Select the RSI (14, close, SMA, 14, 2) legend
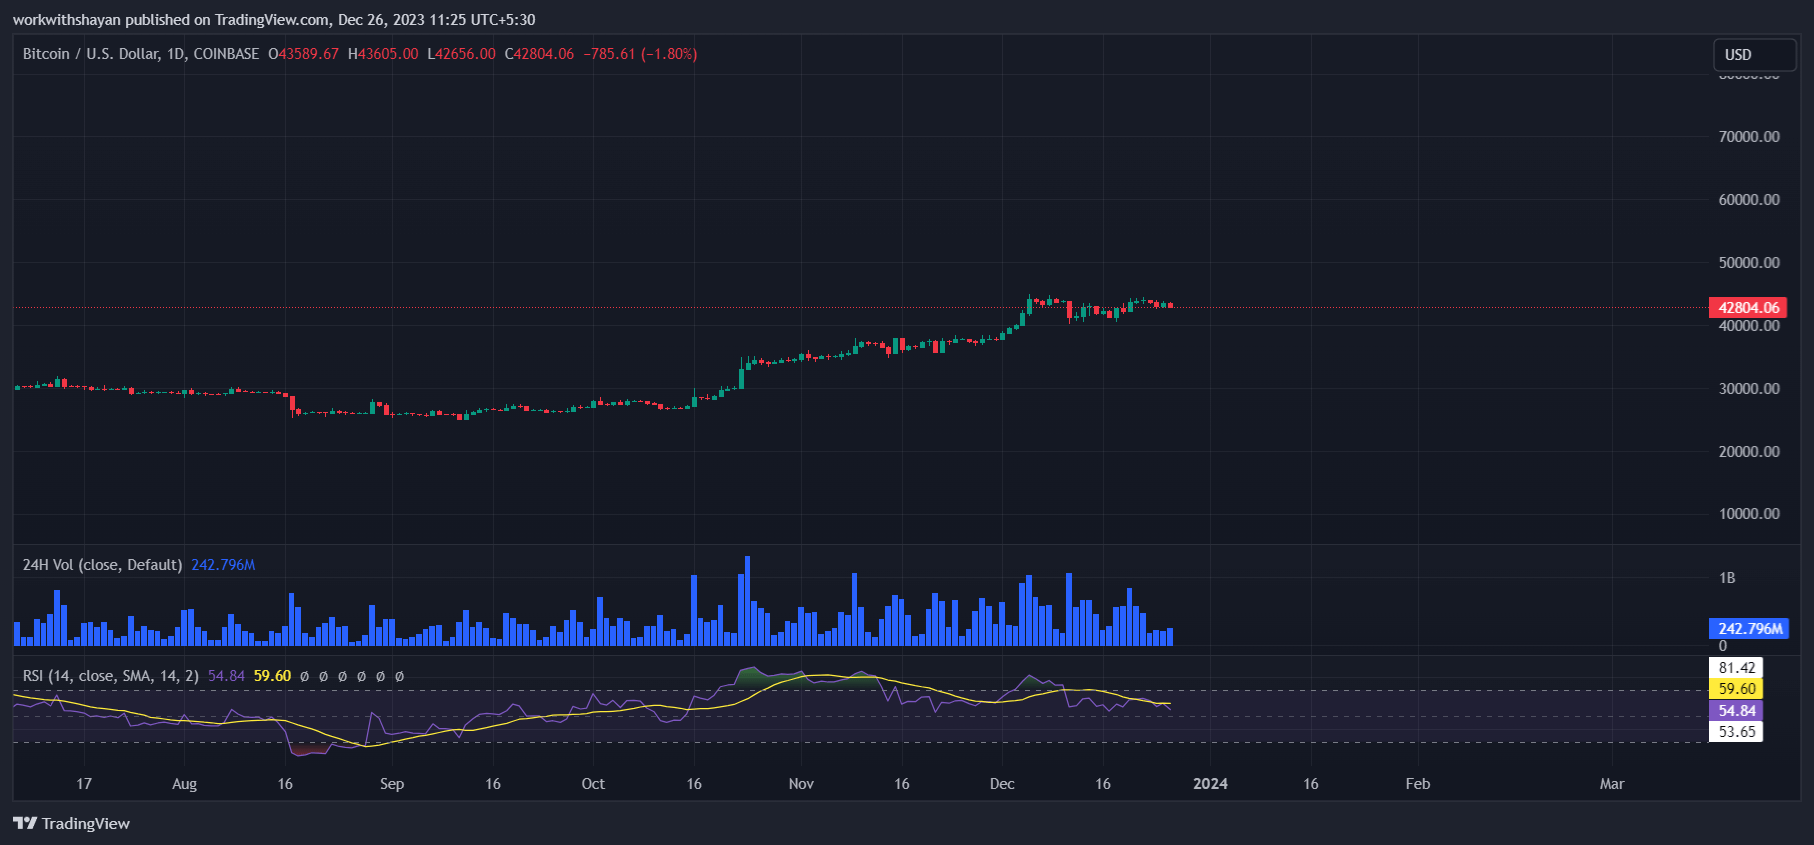The image size is (1814, 845). coord(110,676)
